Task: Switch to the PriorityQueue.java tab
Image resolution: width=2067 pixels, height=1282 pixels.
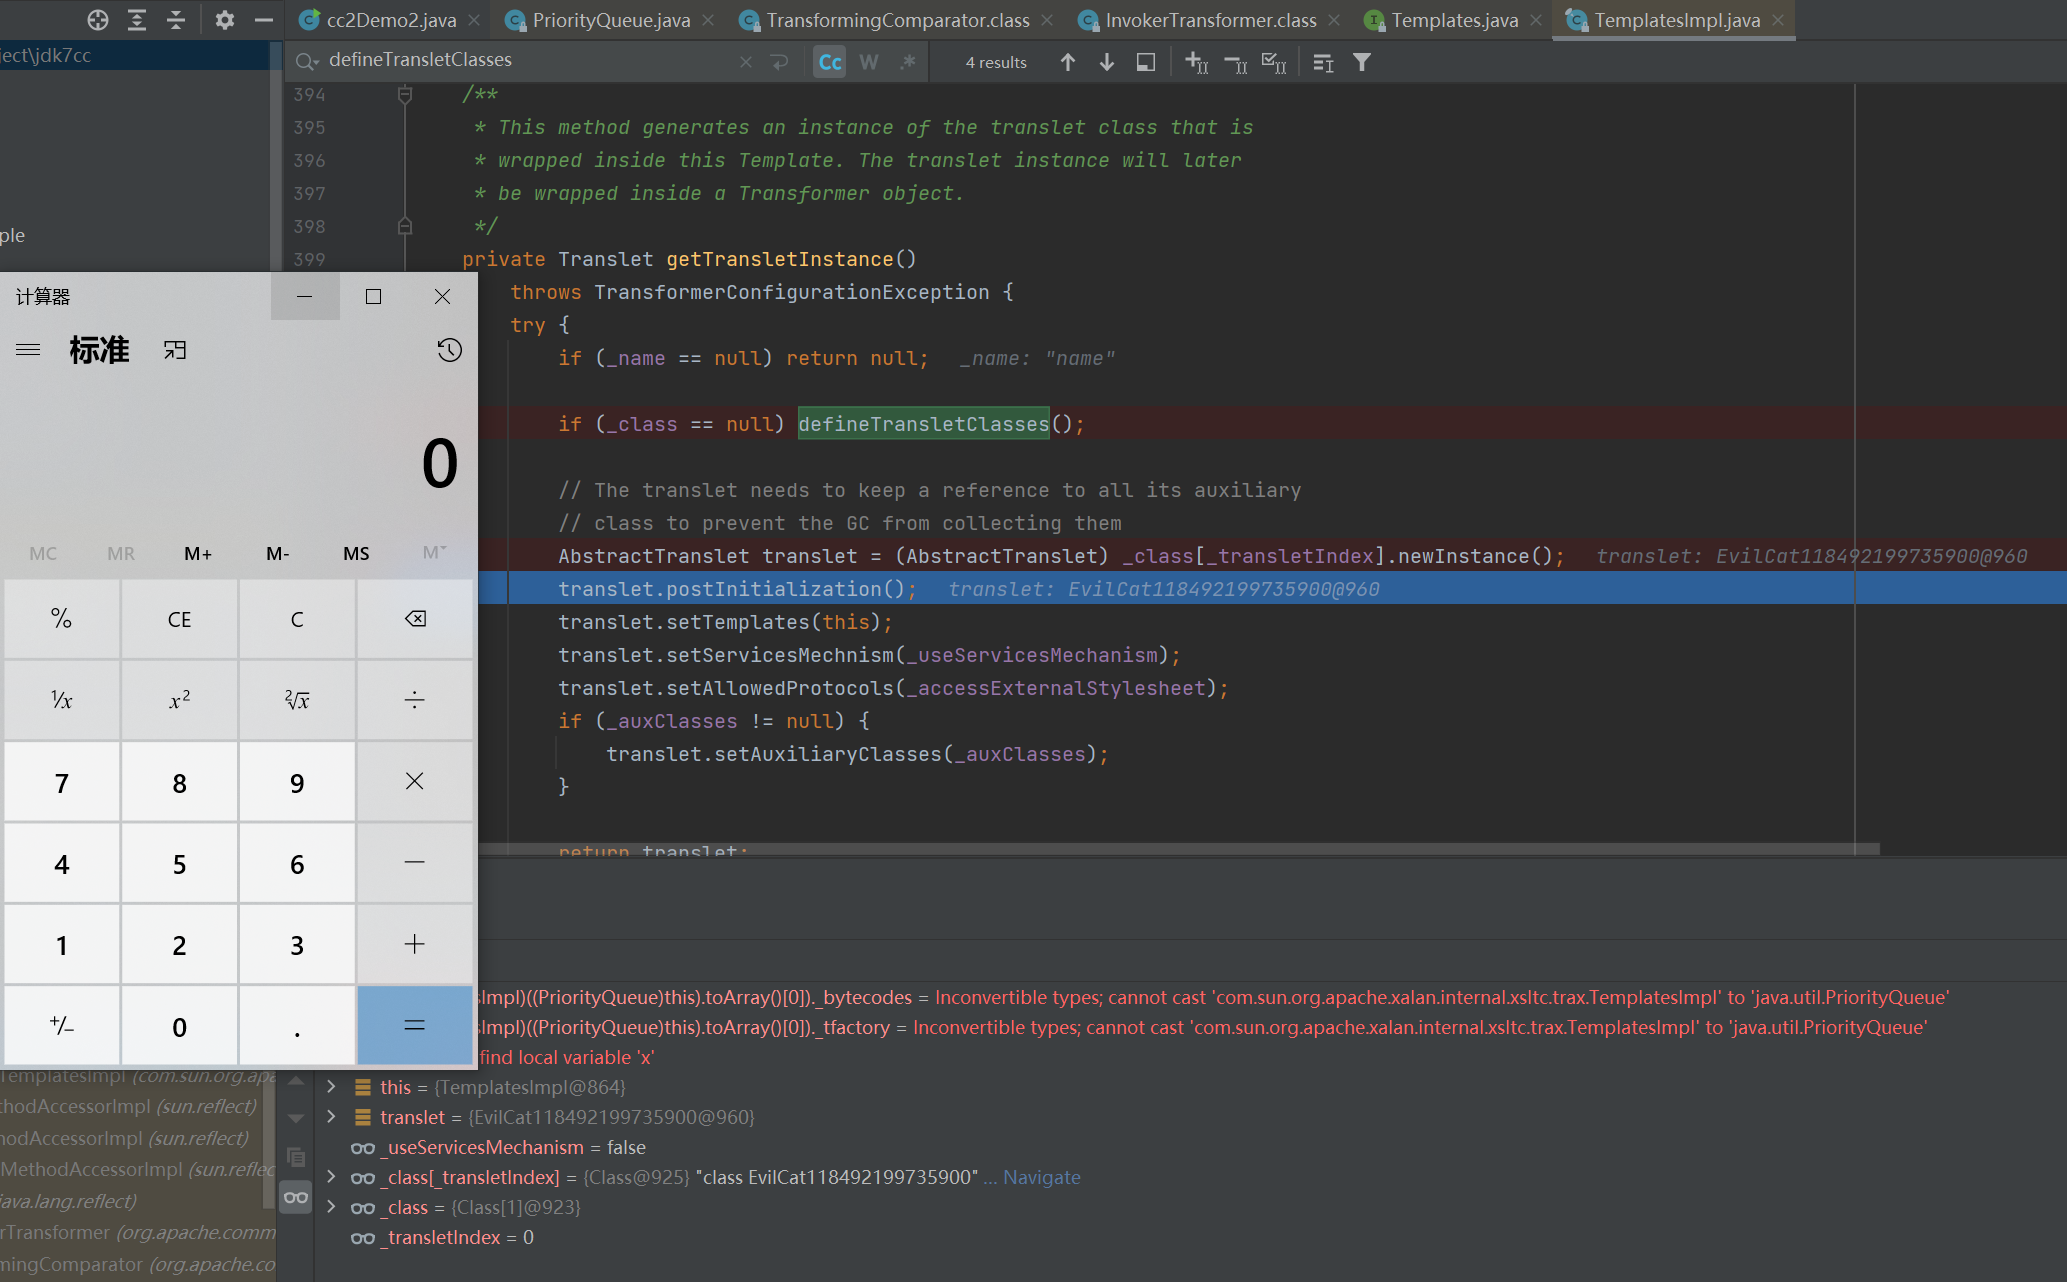Action: 610,20
